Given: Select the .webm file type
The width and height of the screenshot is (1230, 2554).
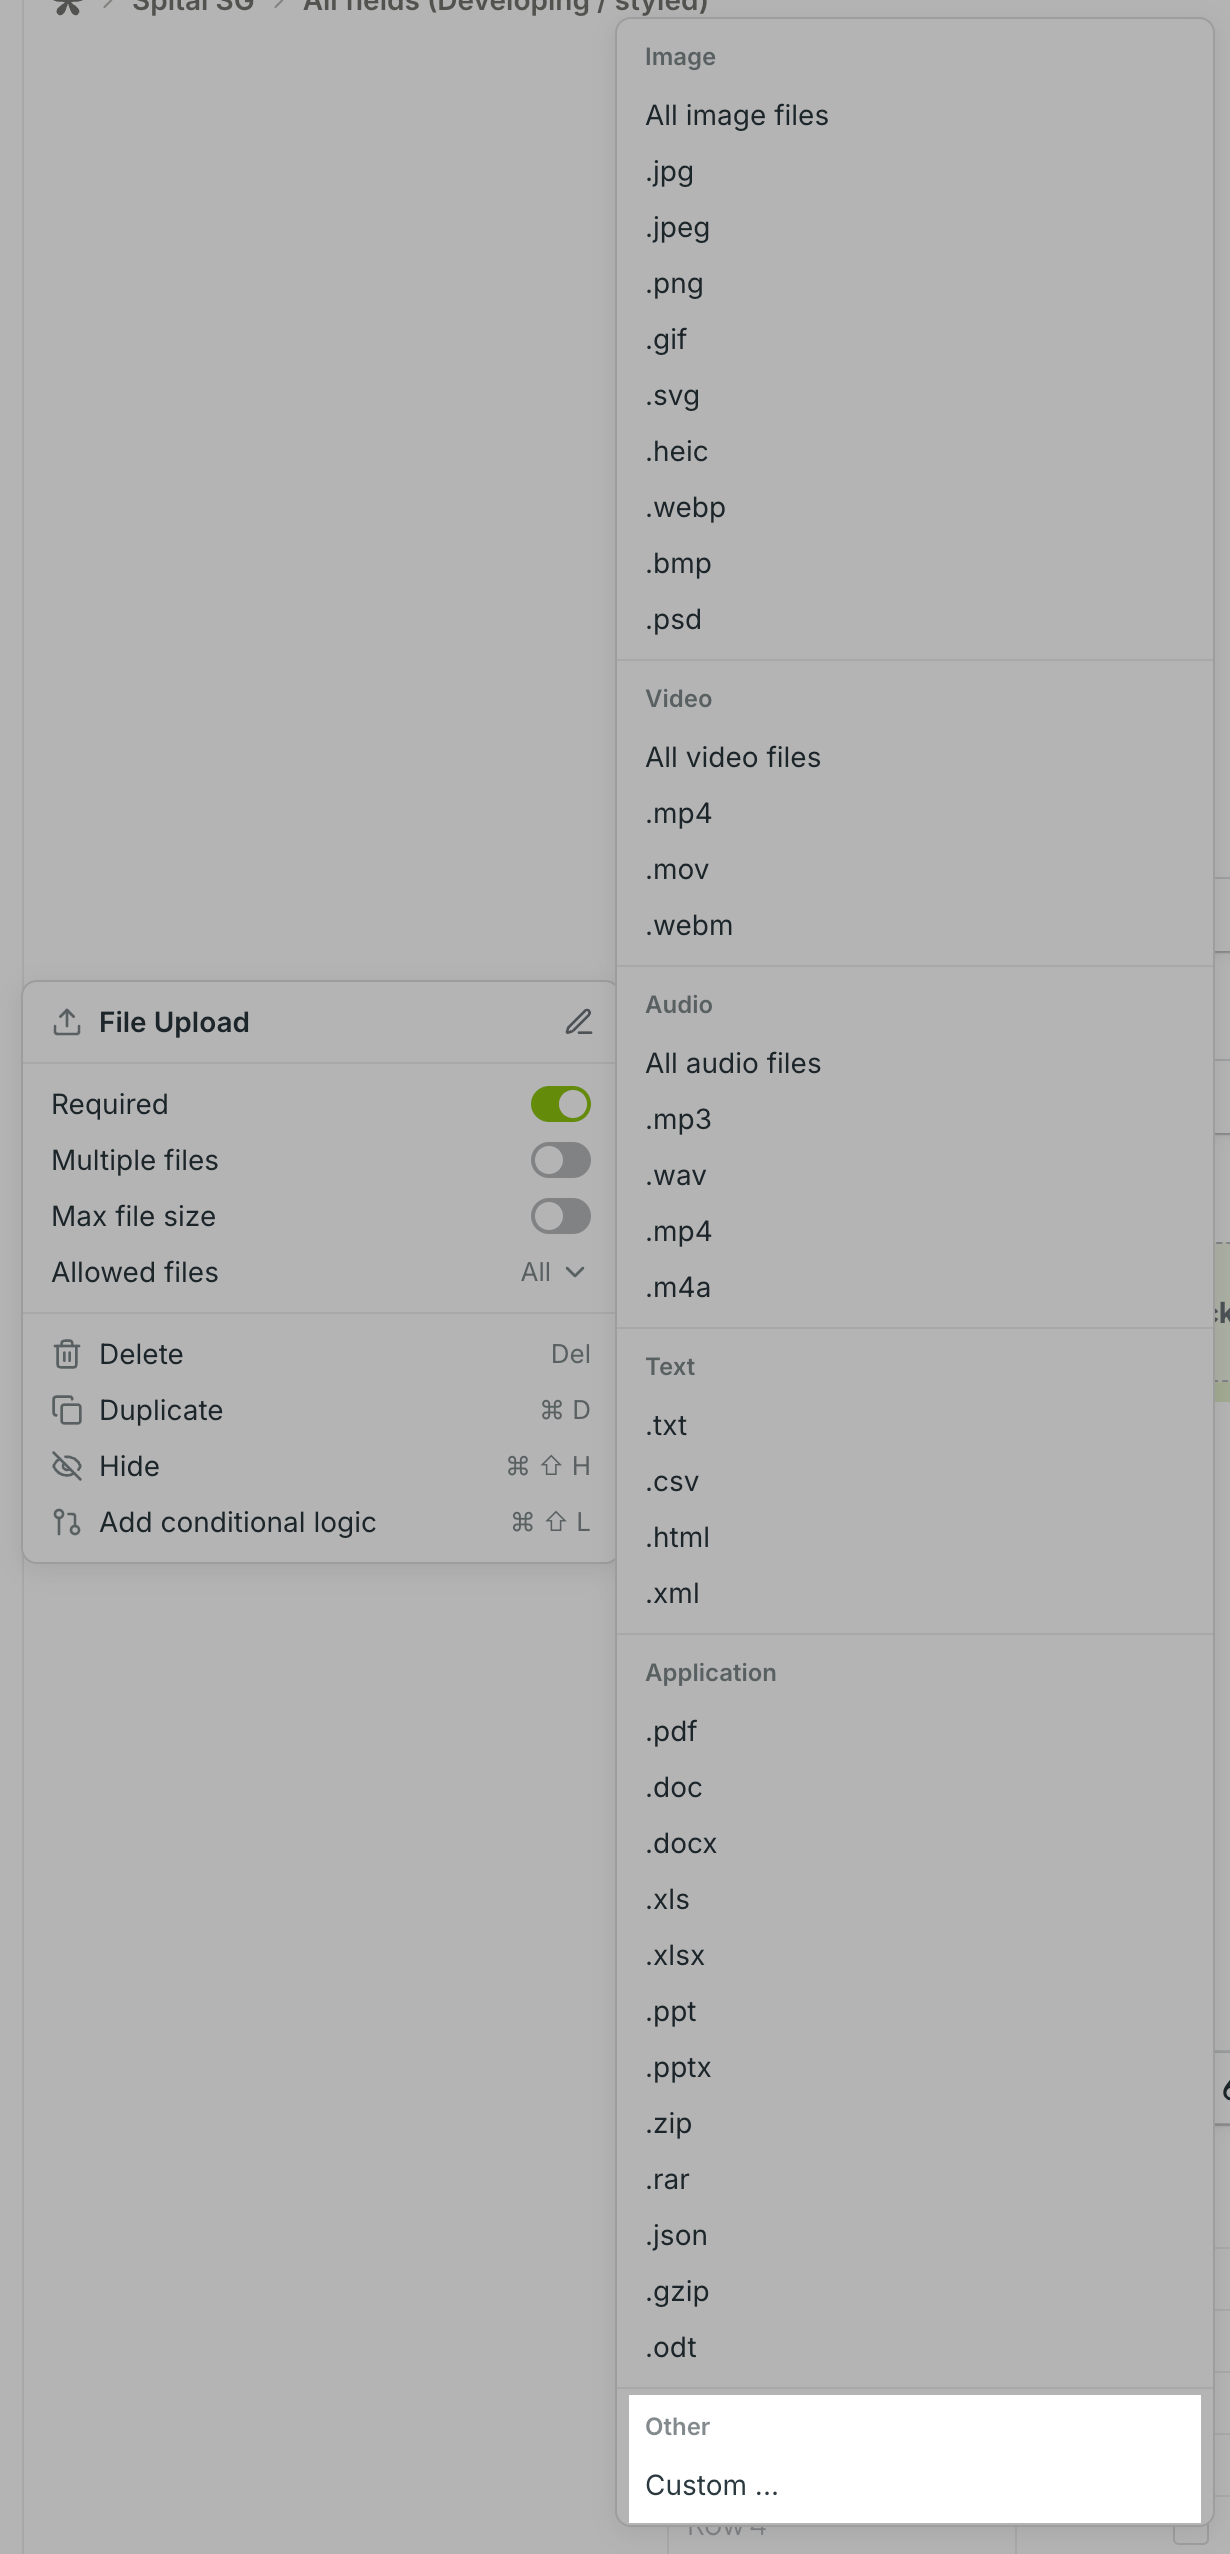Looking at the screenshot, I should [914, 925].
